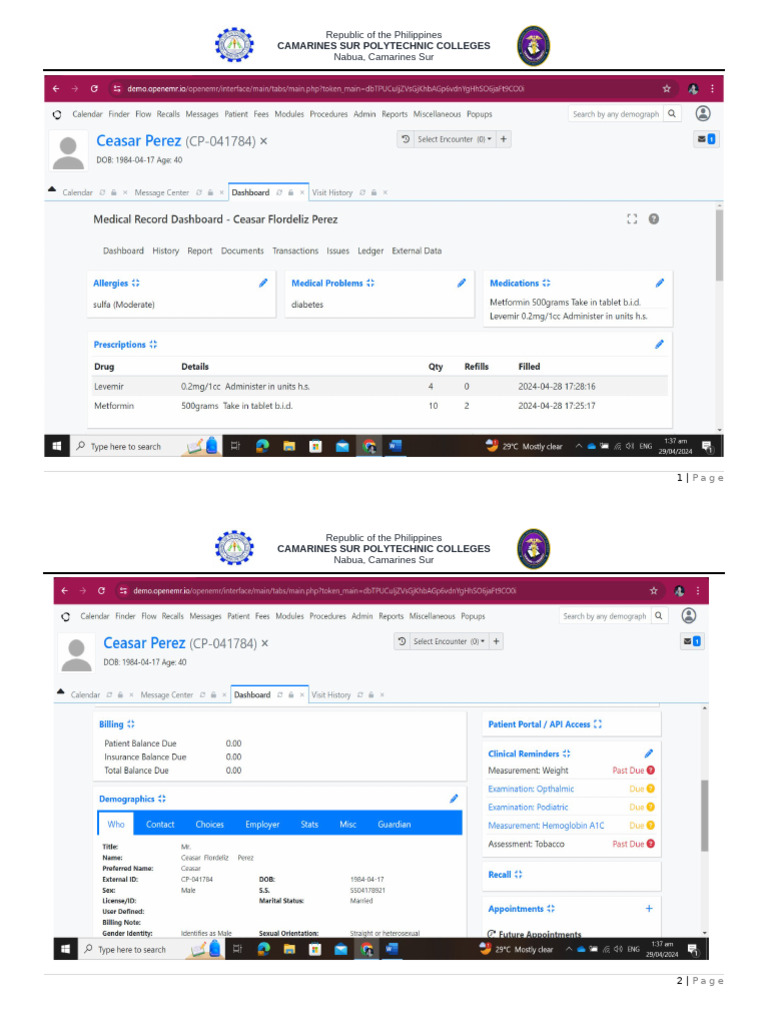This screenshot has height=1024, width=768.
Task: Toggle lock on Message Center tab, first screenshot
Action: click(210, 193)
